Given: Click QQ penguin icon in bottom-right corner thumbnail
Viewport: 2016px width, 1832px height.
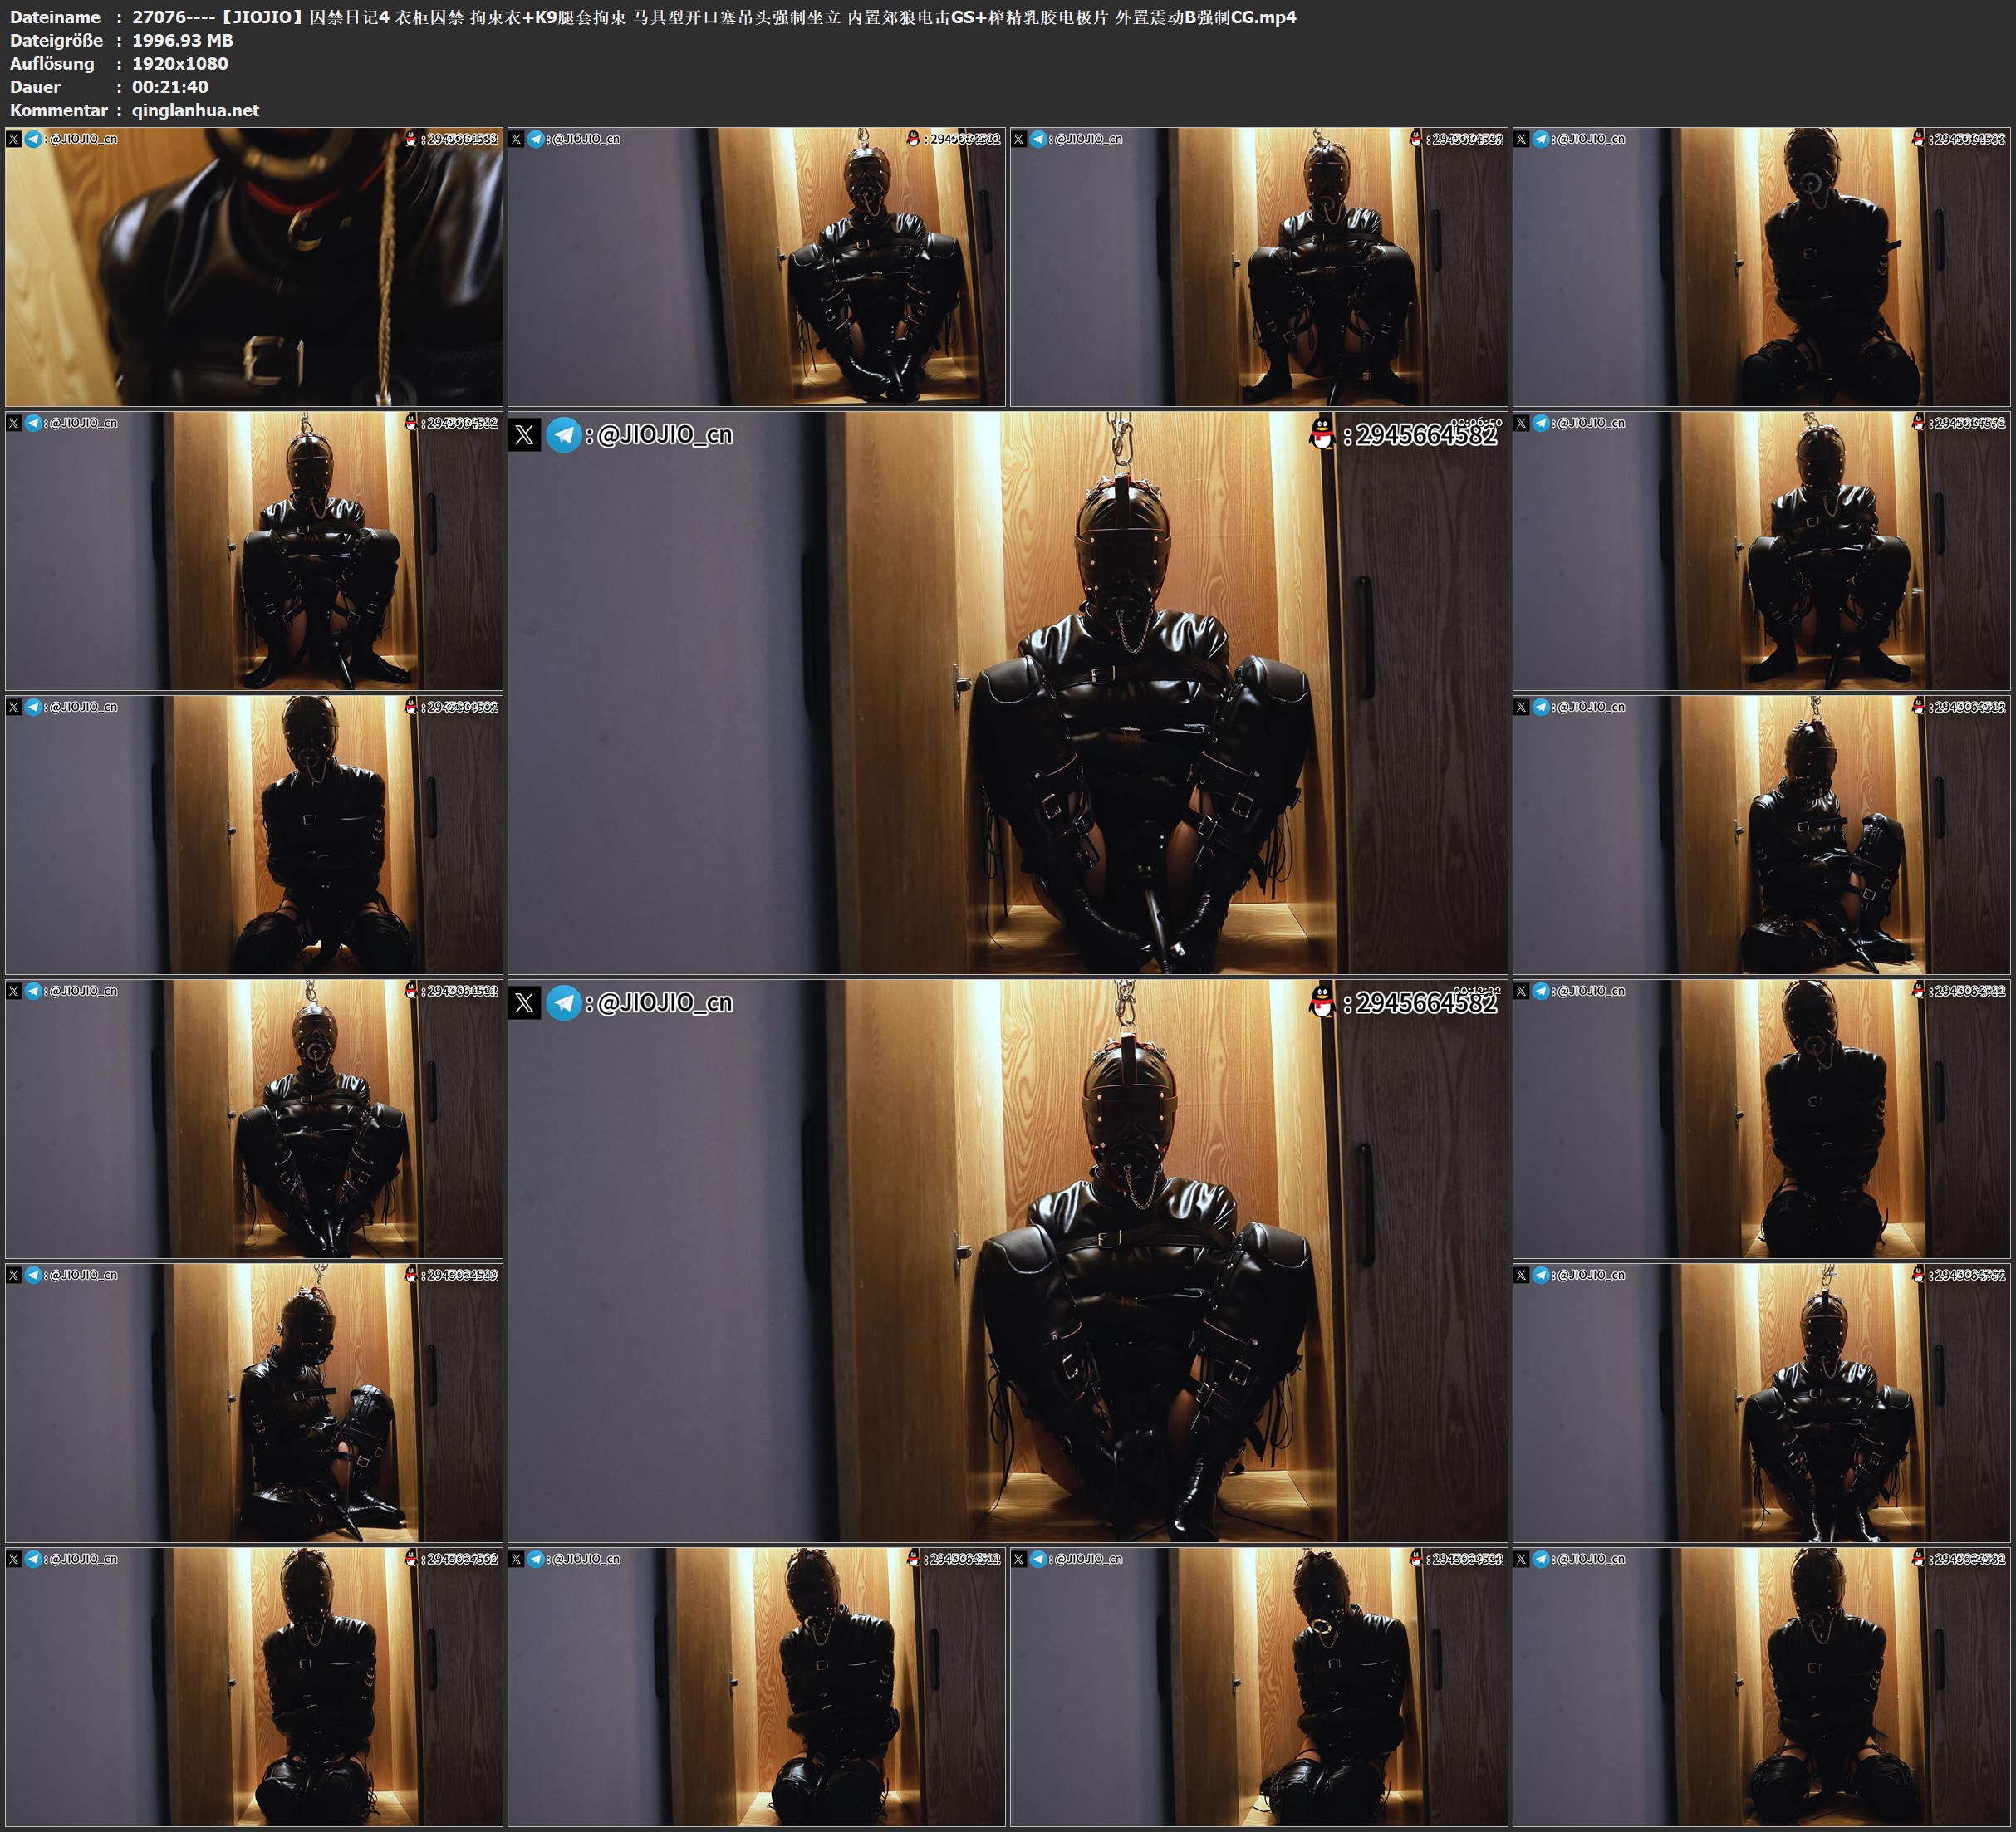Looking at the screenshot, I should tap(1918, 1559).
